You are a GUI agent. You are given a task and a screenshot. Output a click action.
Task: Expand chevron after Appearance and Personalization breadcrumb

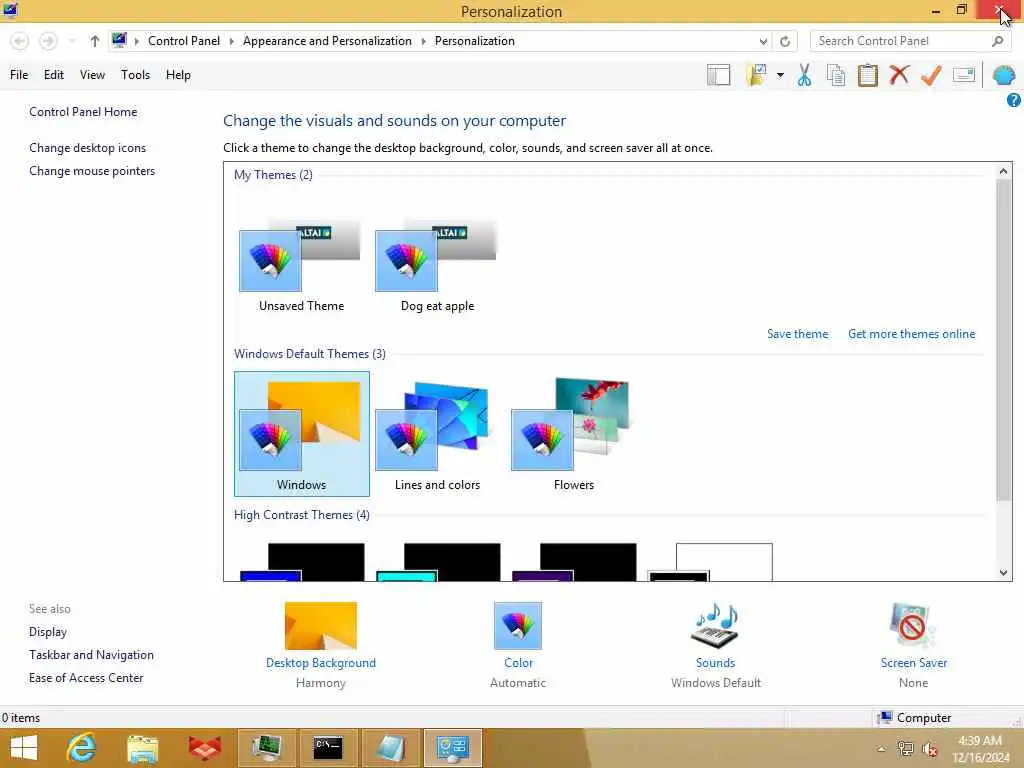coord(423,41)
